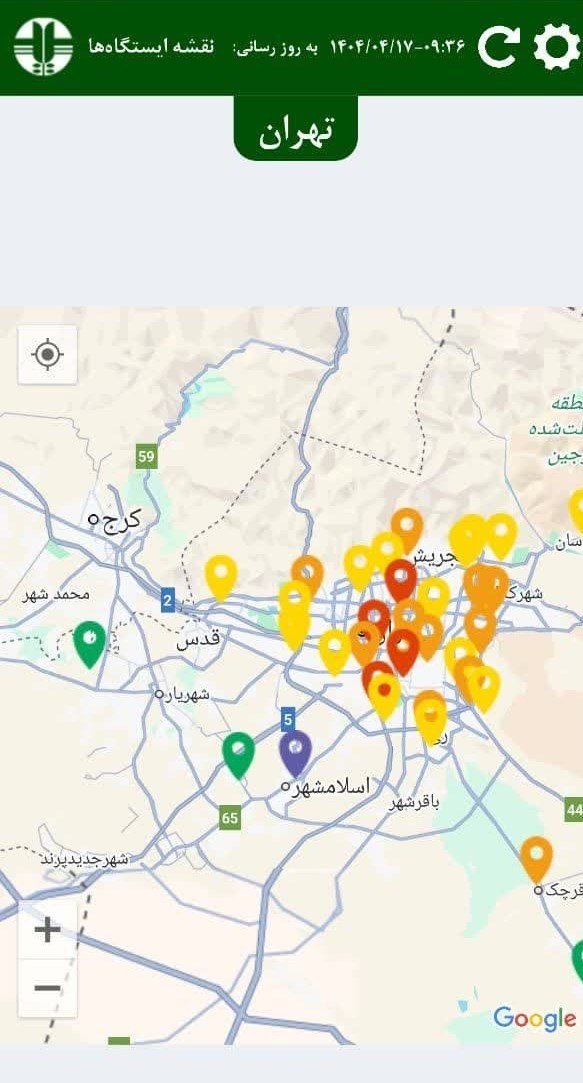The width and height of the screenshot is (583, 1083).
Task: Center map using my-location target button
Action: pos(48,354)
